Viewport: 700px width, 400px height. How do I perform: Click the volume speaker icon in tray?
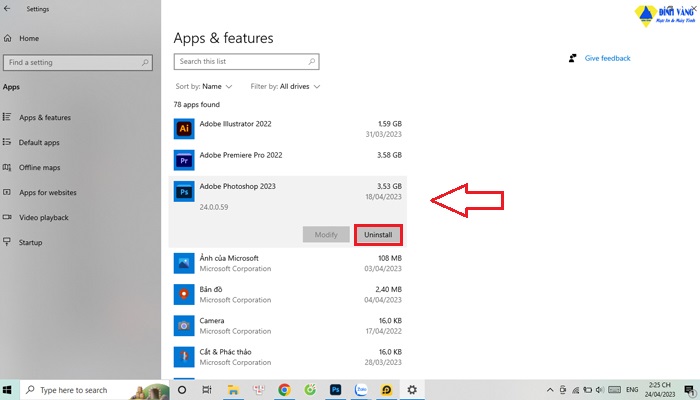[600, 390]
